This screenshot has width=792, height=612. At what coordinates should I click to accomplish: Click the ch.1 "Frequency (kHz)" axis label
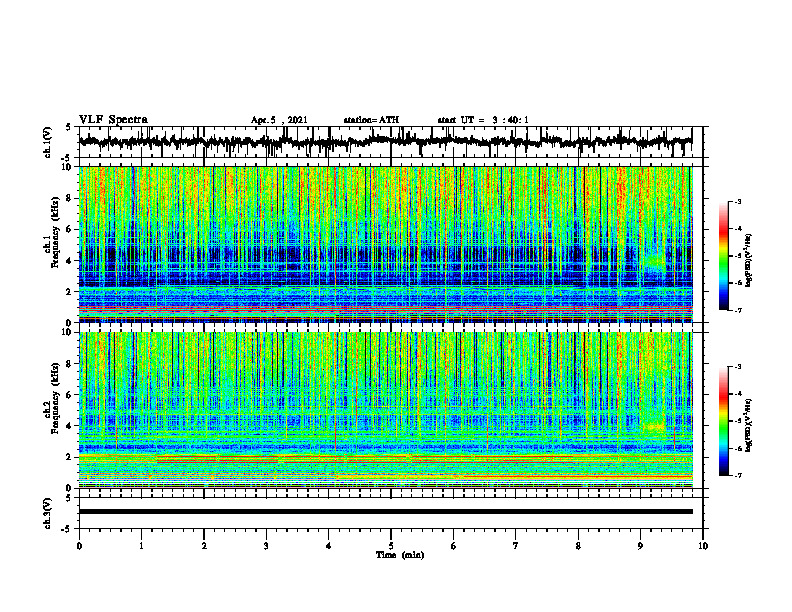55,233
